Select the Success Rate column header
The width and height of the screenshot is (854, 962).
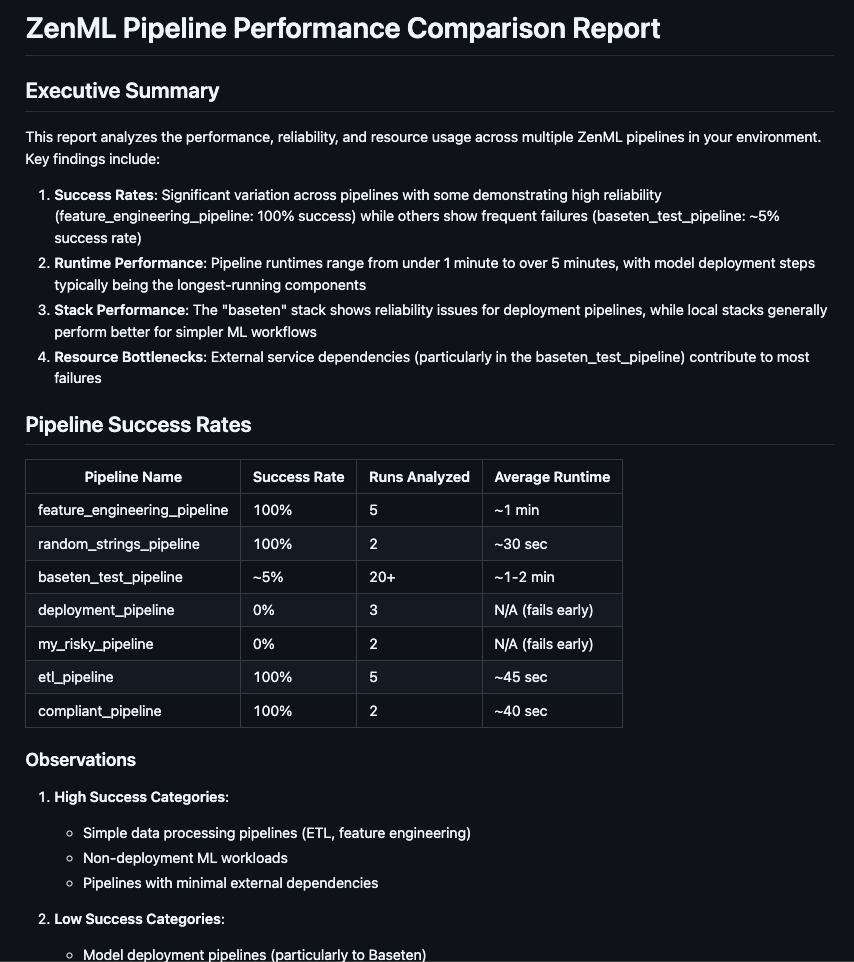(x=298, y=477)
